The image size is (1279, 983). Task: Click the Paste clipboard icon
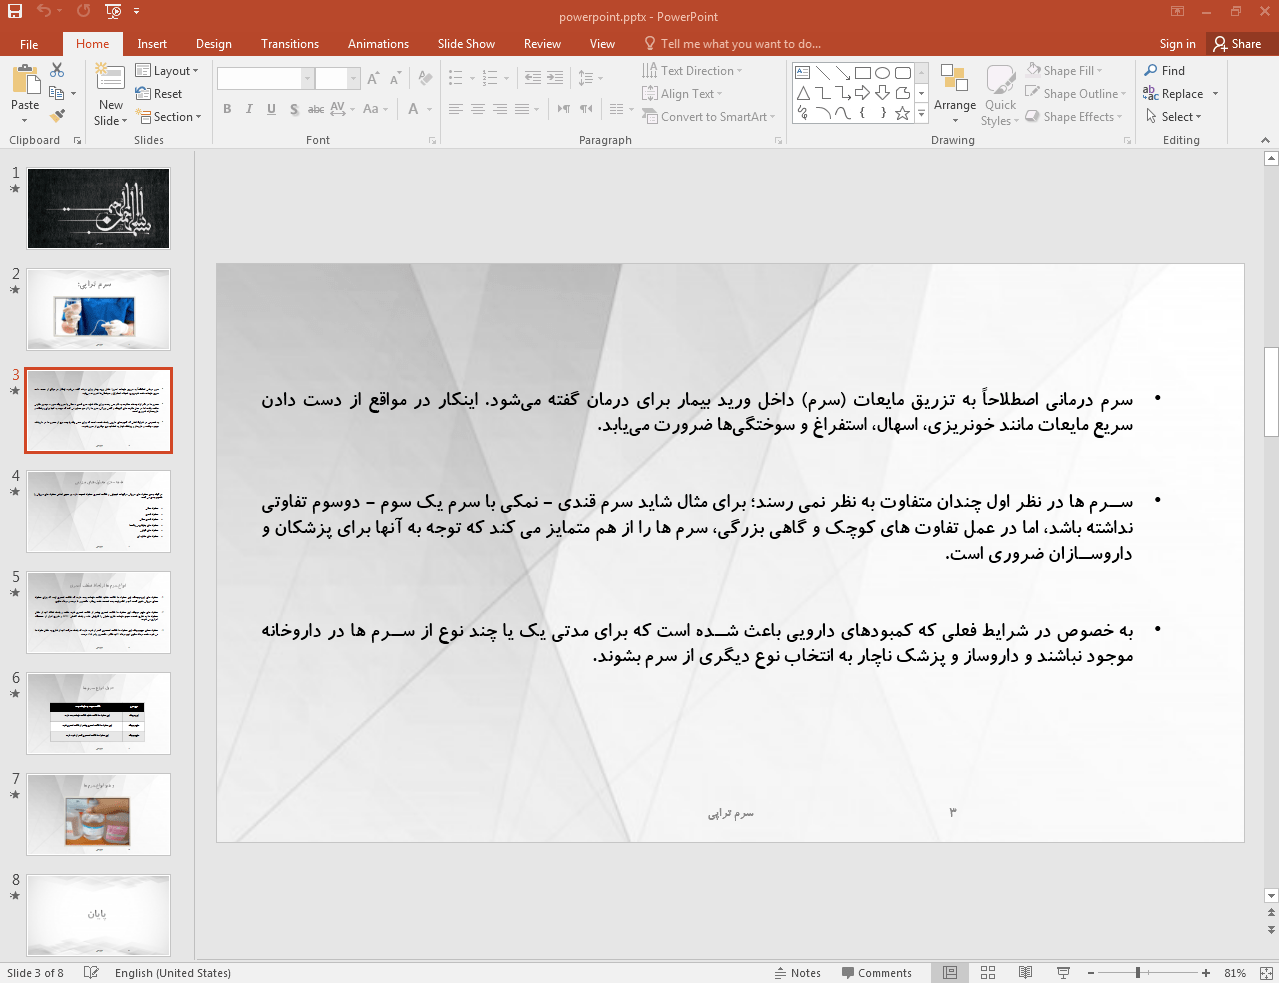click(25, 80)
